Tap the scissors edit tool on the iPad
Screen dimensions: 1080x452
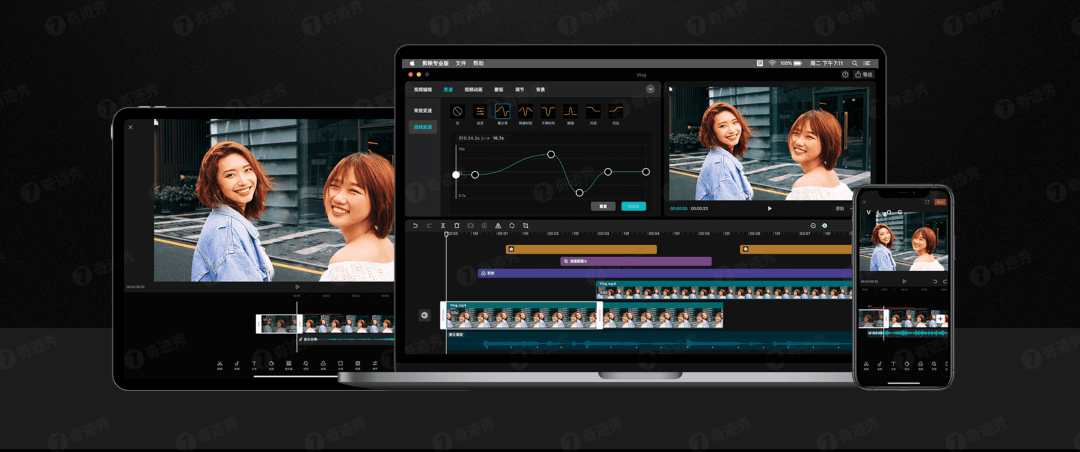(219, 364)
